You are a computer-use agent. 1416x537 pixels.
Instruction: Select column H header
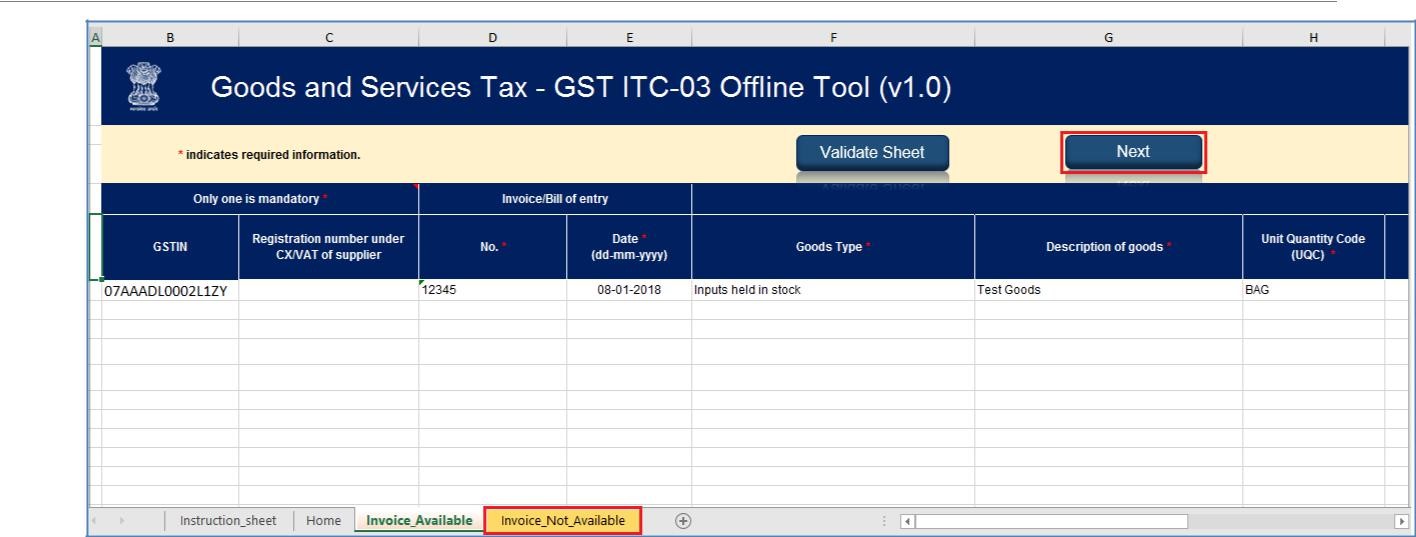[x=1313, y=37]
